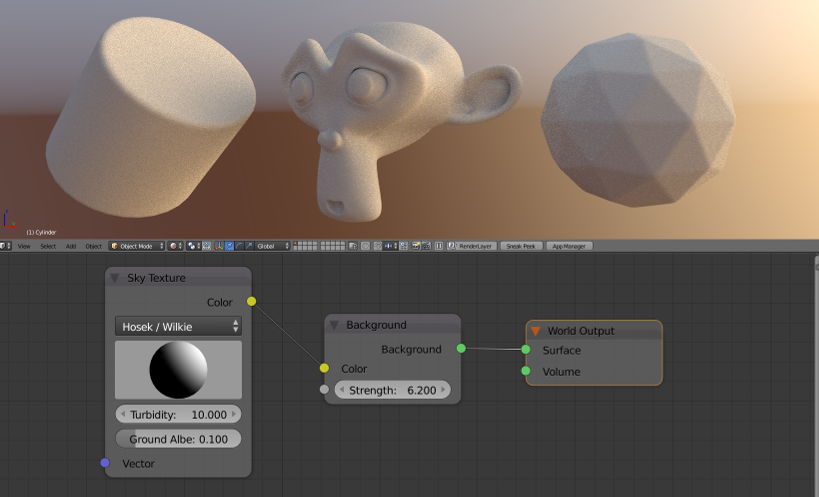
Task: Click the Sky Texture Color output socket
Action: point(252,301)
